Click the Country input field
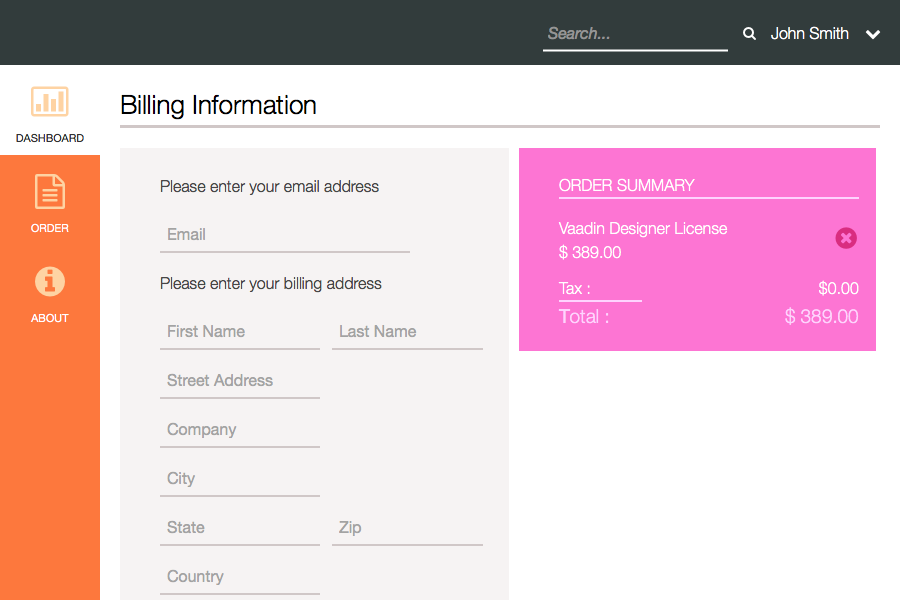The height and width of the screenshot is (600, 900). tap(240, 577)
